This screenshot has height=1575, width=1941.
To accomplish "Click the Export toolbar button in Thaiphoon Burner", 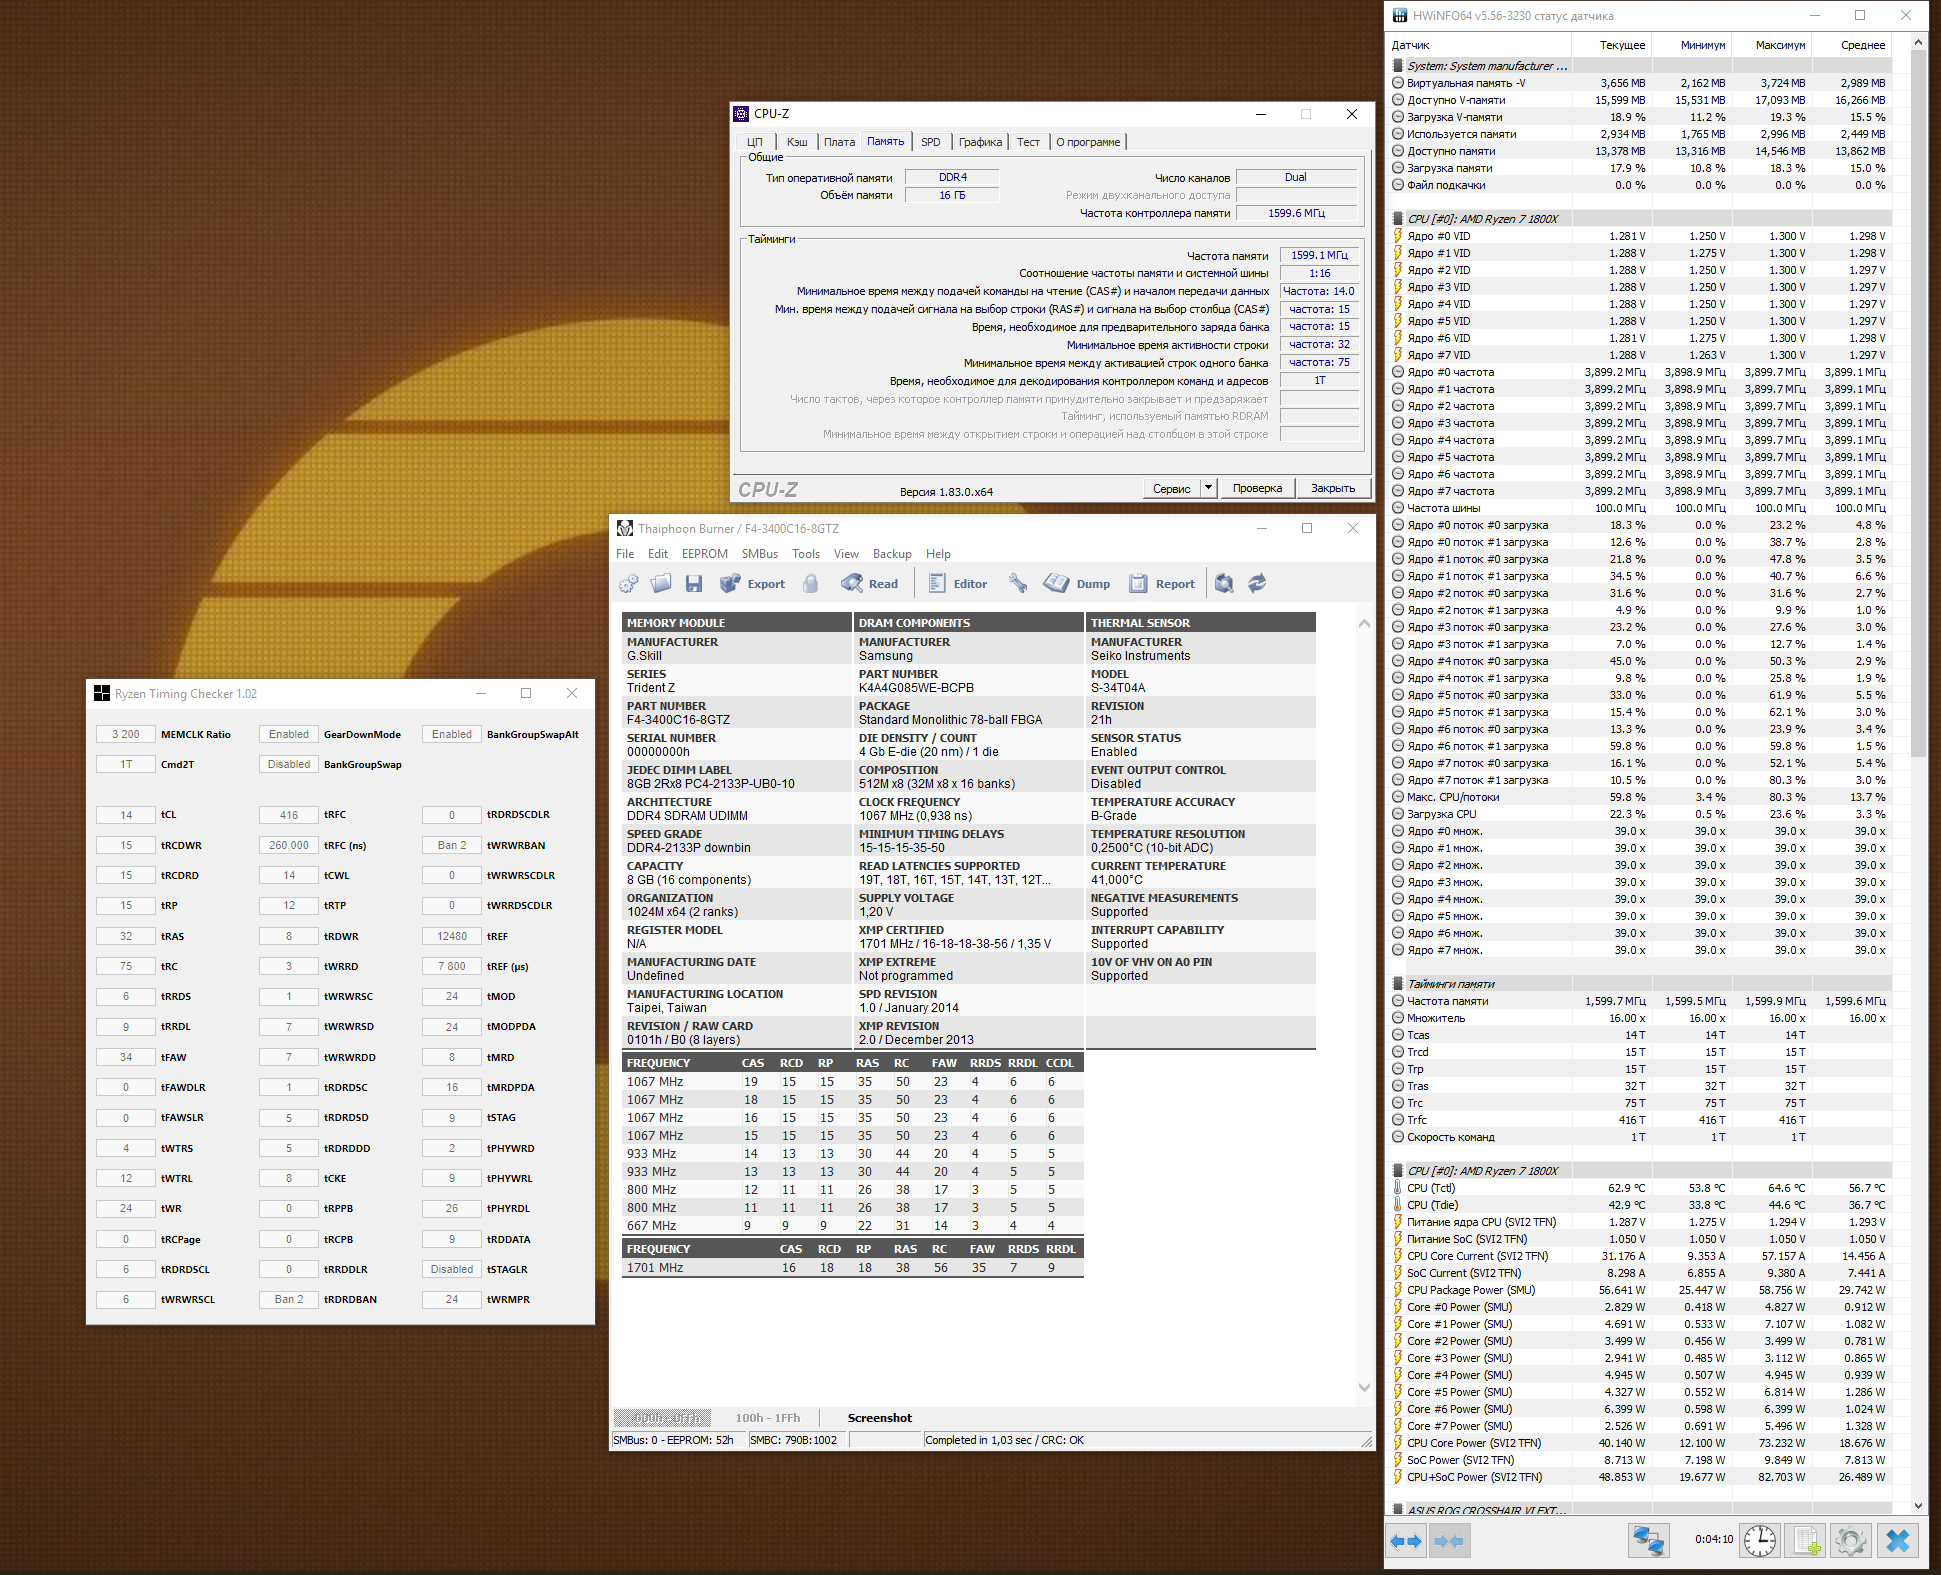I will point(753,584).
